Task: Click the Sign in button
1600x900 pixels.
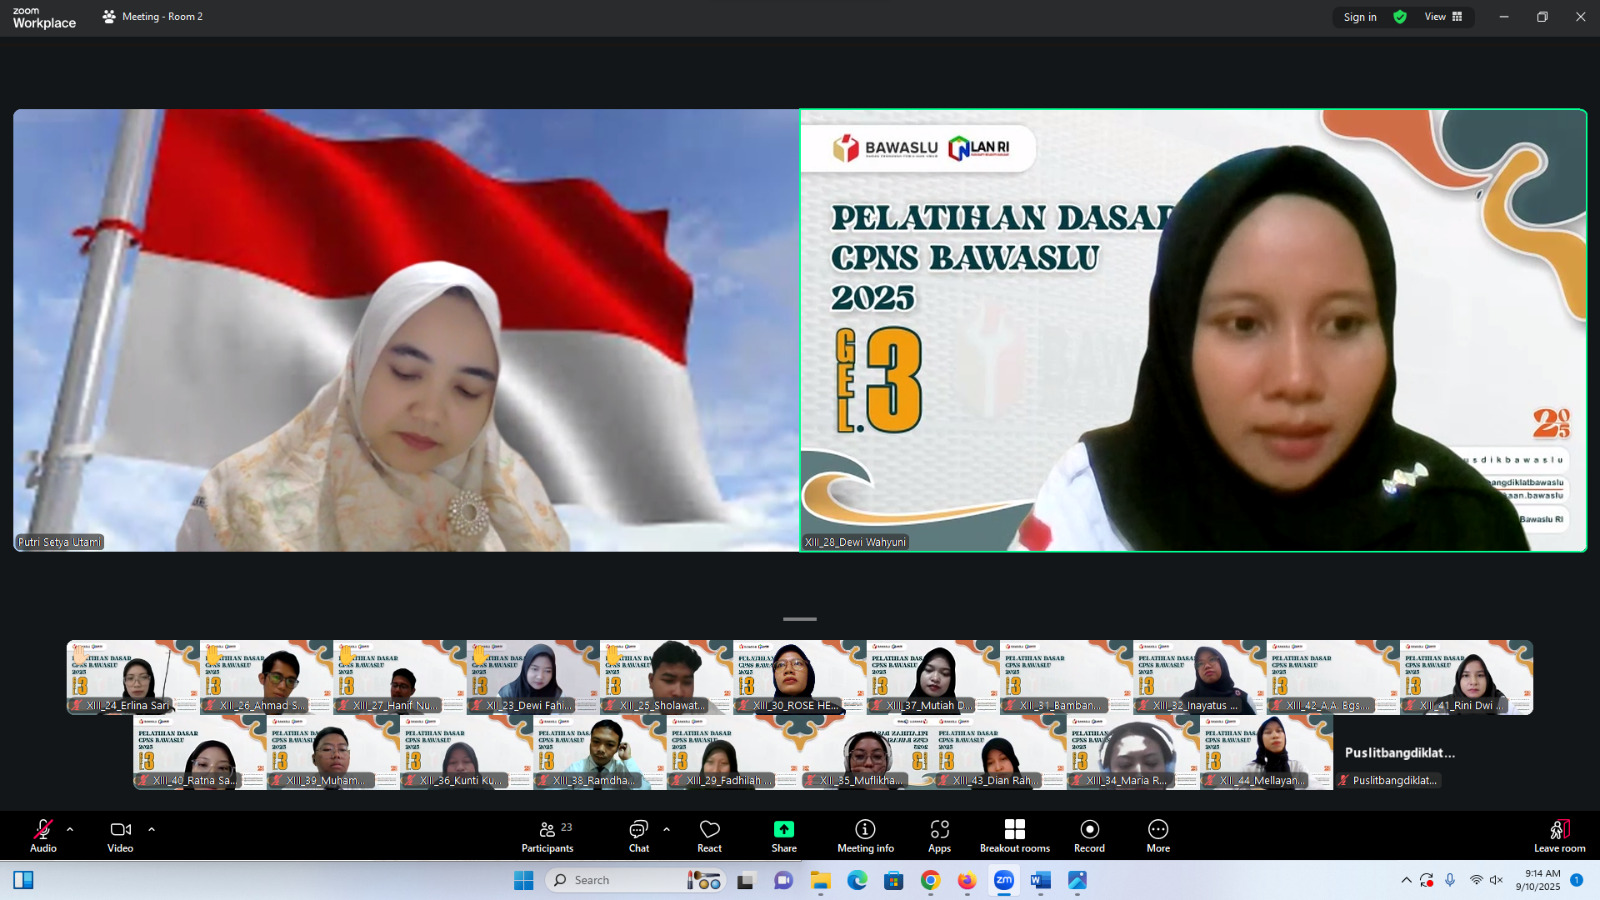Action: point(1359,17)
